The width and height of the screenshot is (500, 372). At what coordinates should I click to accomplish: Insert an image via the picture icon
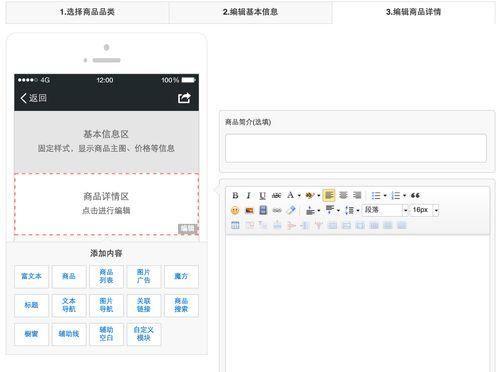[249, 210]
